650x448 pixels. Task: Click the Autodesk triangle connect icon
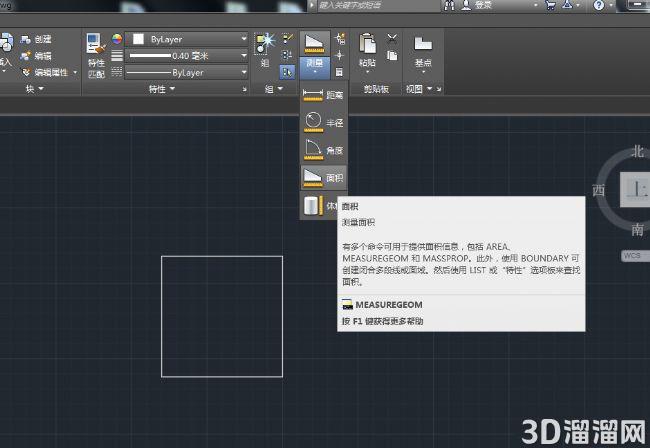tap(567, 5)
